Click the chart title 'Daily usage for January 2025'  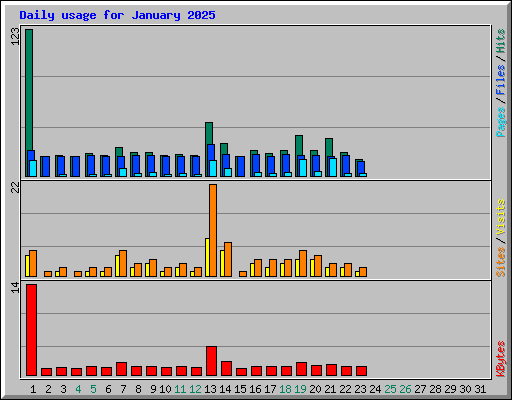[117, 15]
